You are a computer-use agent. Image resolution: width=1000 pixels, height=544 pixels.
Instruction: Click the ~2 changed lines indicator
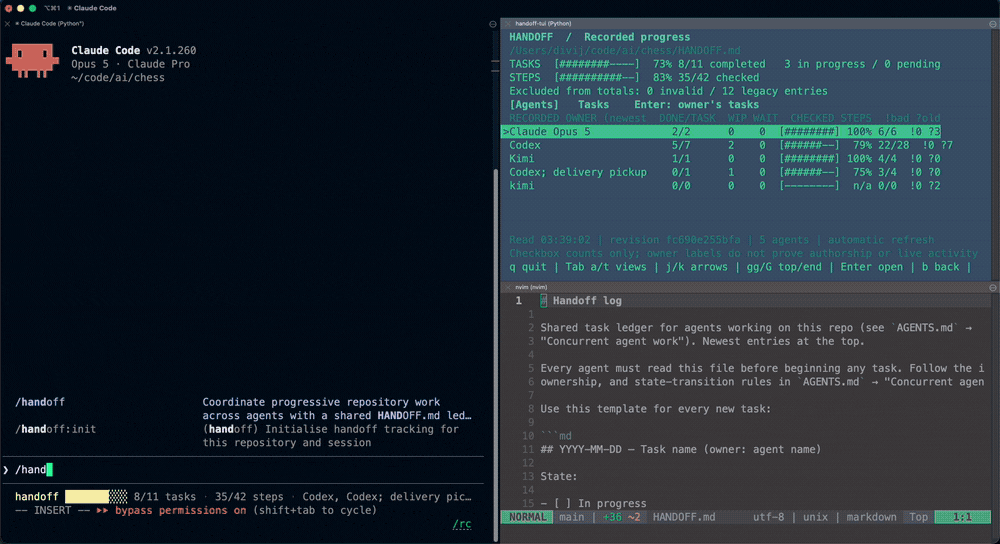pyautogui.click(x=634, y=517)
